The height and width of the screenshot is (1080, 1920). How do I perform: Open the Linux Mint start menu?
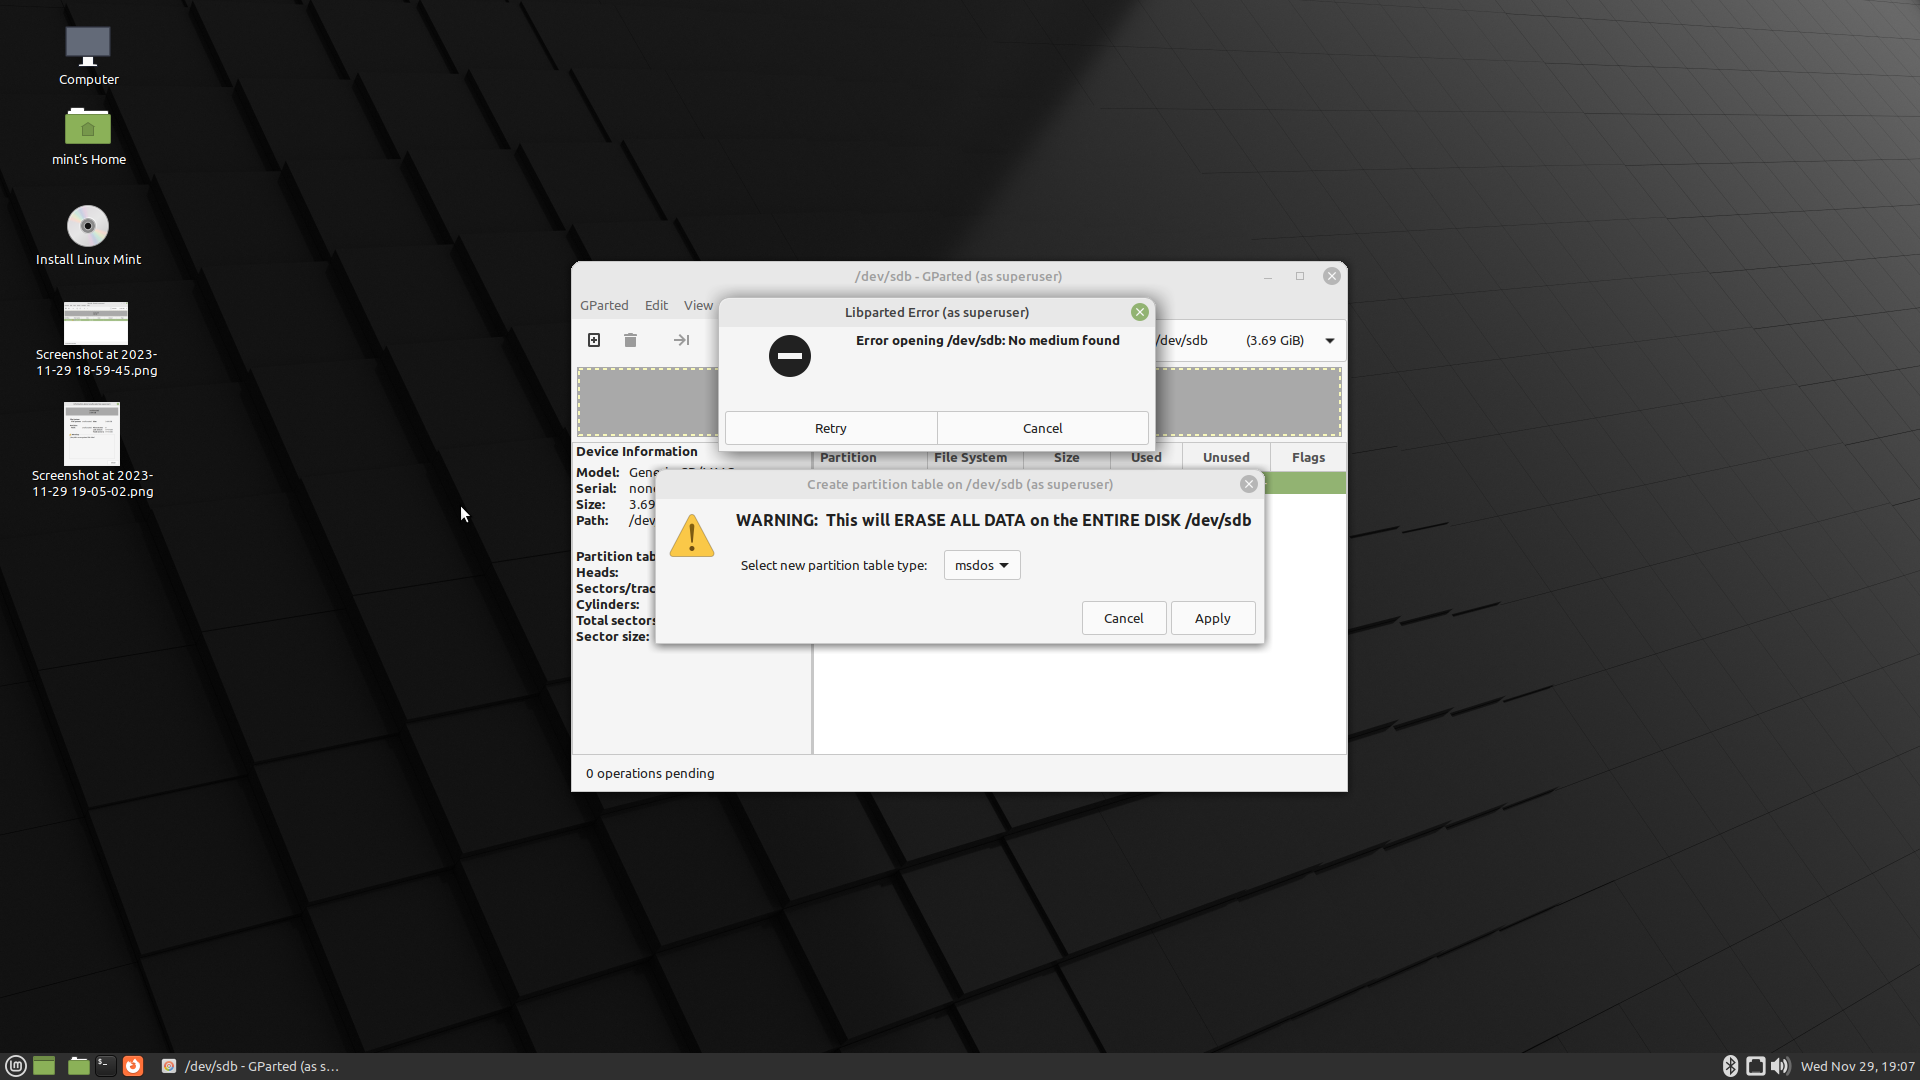click(x=16, y=1066)
